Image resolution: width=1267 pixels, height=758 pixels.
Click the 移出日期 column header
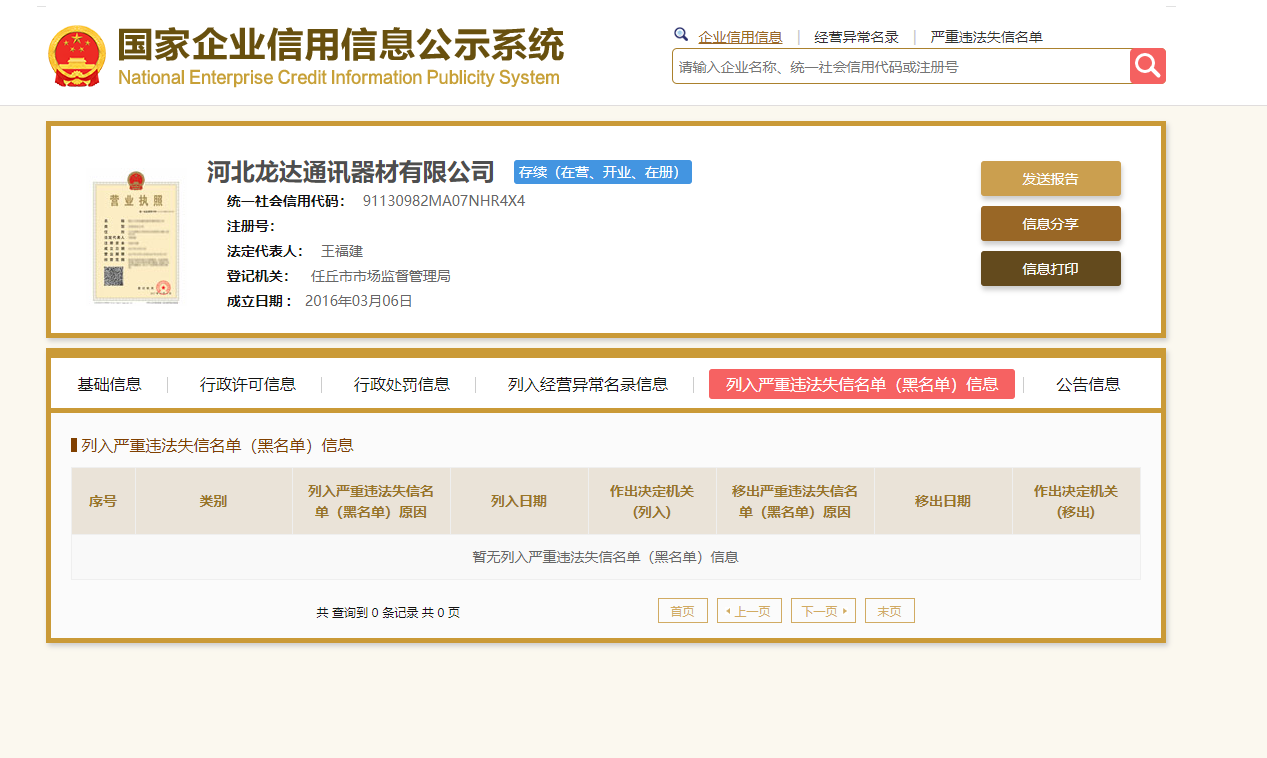[x=943, y=501]
